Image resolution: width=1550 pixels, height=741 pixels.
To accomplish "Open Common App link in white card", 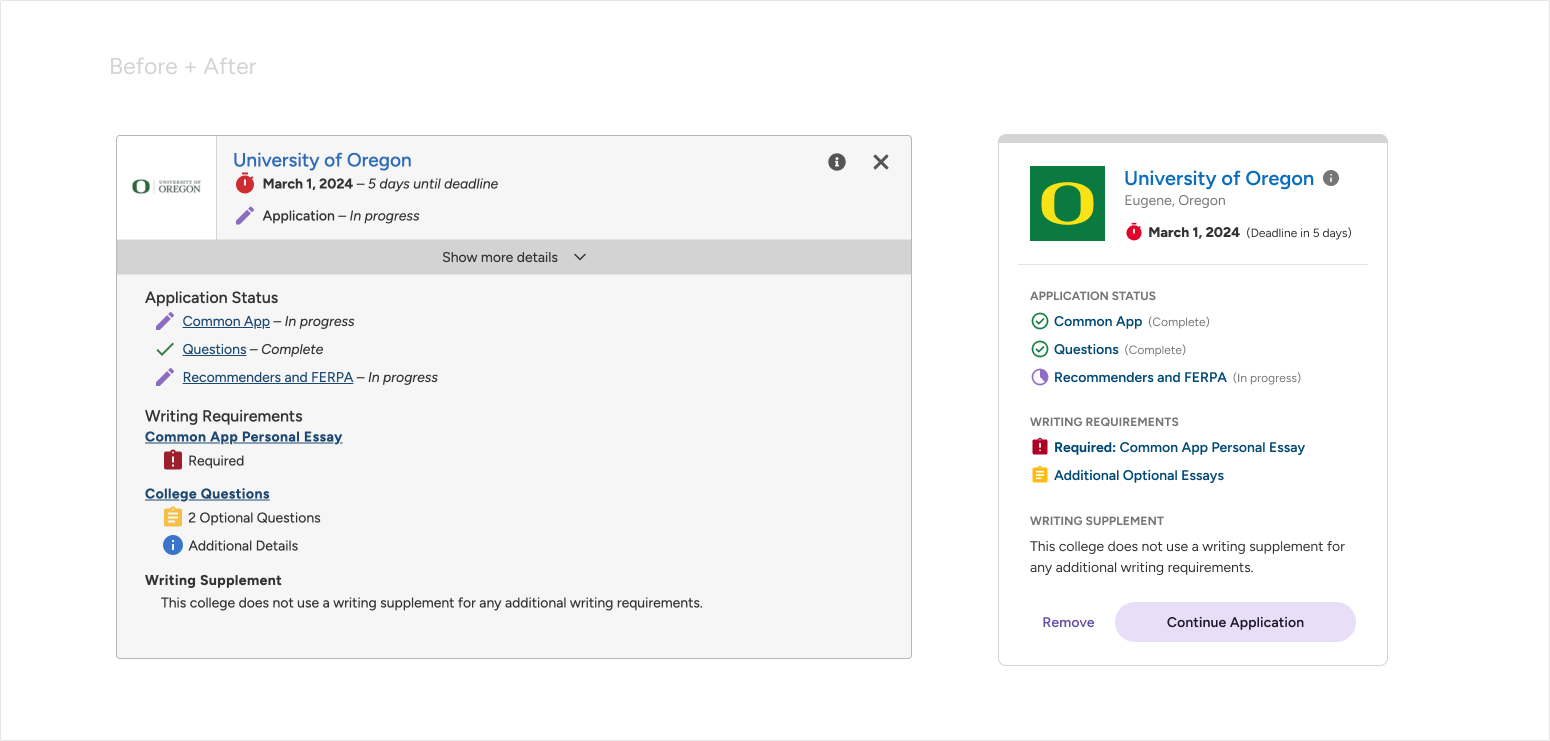I will (x=1098, y=321).
